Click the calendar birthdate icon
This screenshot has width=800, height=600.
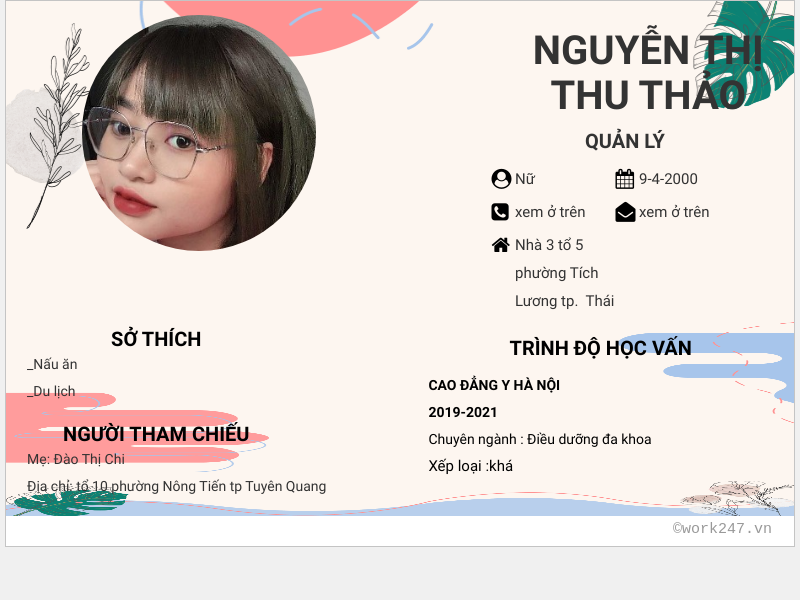point(624,179)
